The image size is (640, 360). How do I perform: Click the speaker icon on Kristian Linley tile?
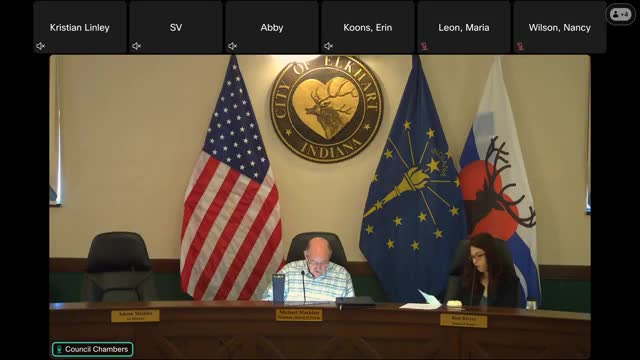click(x=40, y=46)
